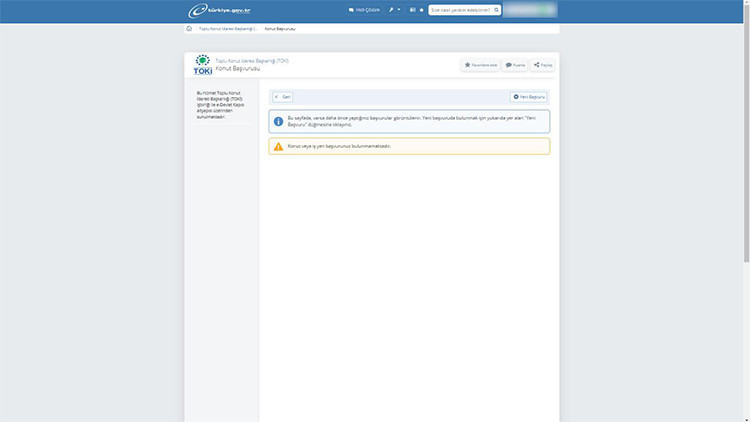This screenshot has height=422, width=750.
Task: Click the orange warning triangle icon
Action: click(278, 146)
